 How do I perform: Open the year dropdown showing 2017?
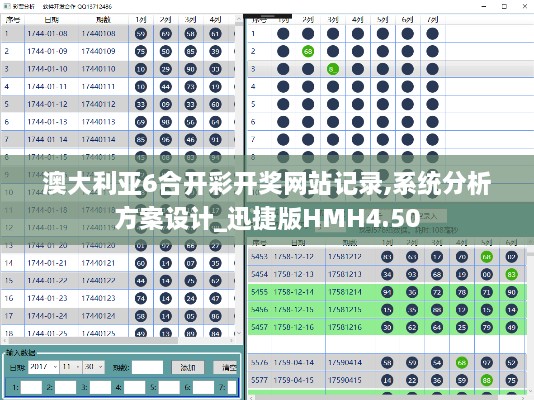pos(44,367)
